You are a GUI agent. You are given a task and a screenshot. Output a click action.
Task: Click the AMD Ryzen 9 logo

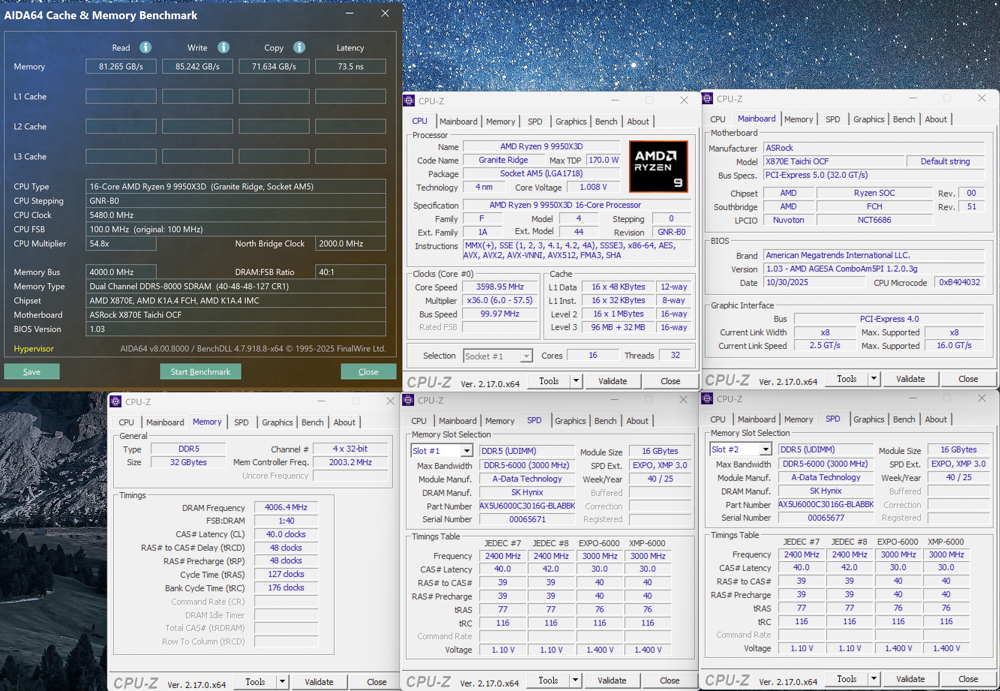click(x=658, y=166)
